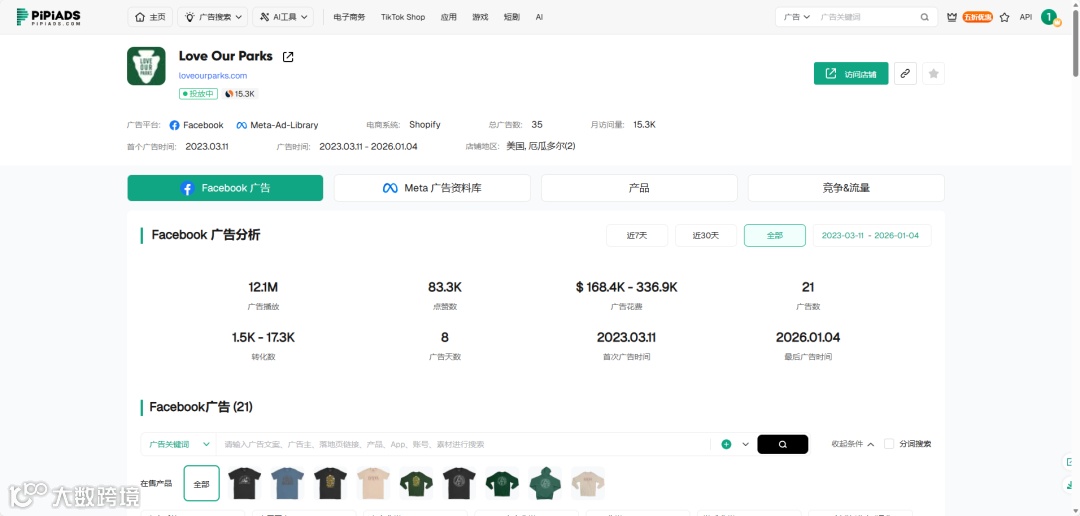The height and width of the screenshot is (516, 1080).
Task: Enable the 分词搜索 checkbox
Action: point(889,444)
